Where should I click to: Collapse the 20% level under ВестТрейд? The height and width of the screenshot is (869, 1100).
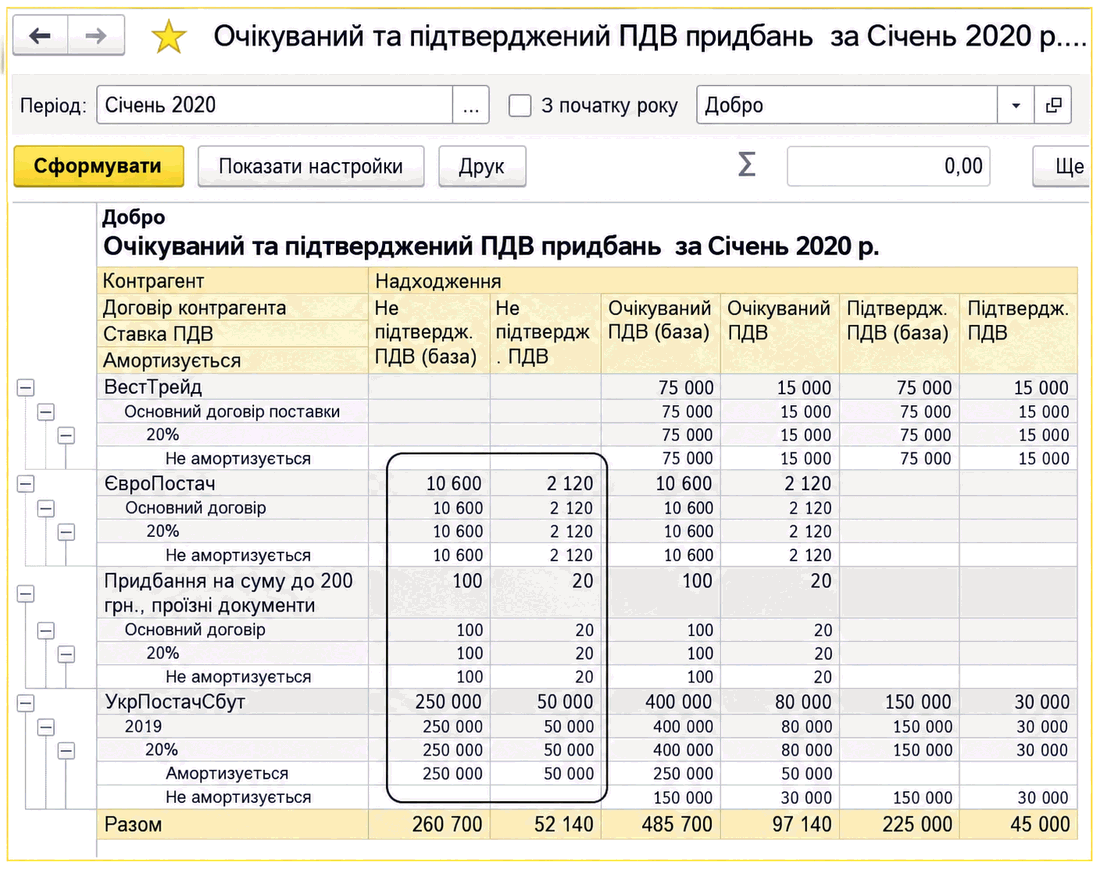click(x=66, y=436)
